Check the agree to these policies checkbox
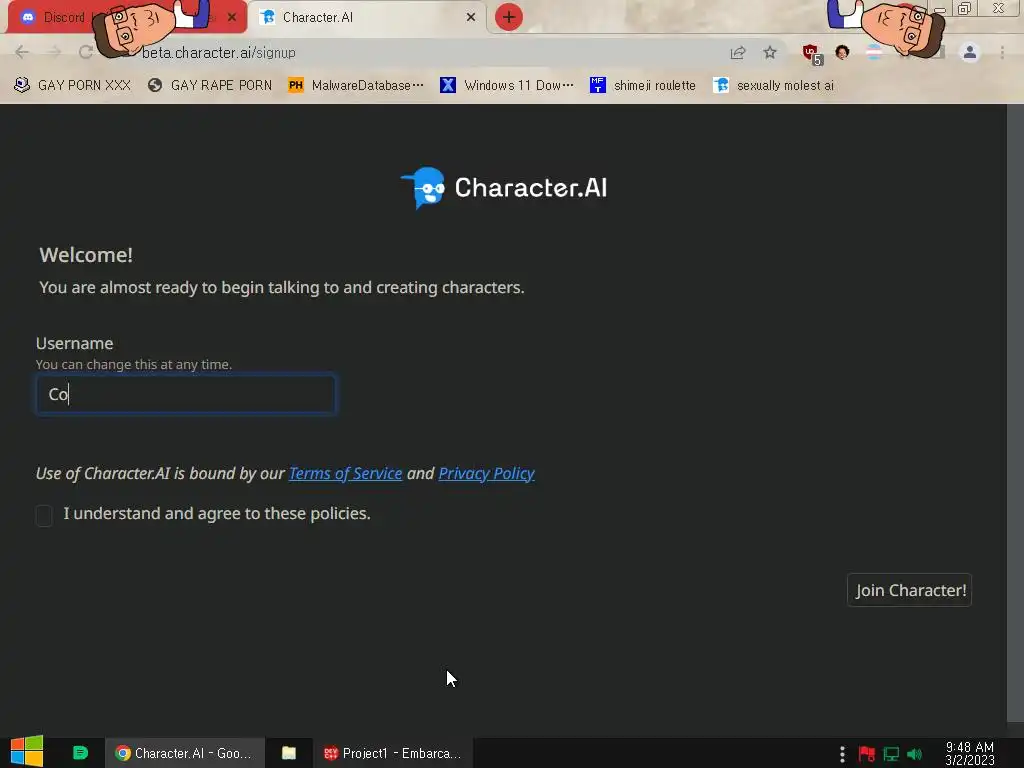Screen dimensions: 1024x768 pos(44,515)
